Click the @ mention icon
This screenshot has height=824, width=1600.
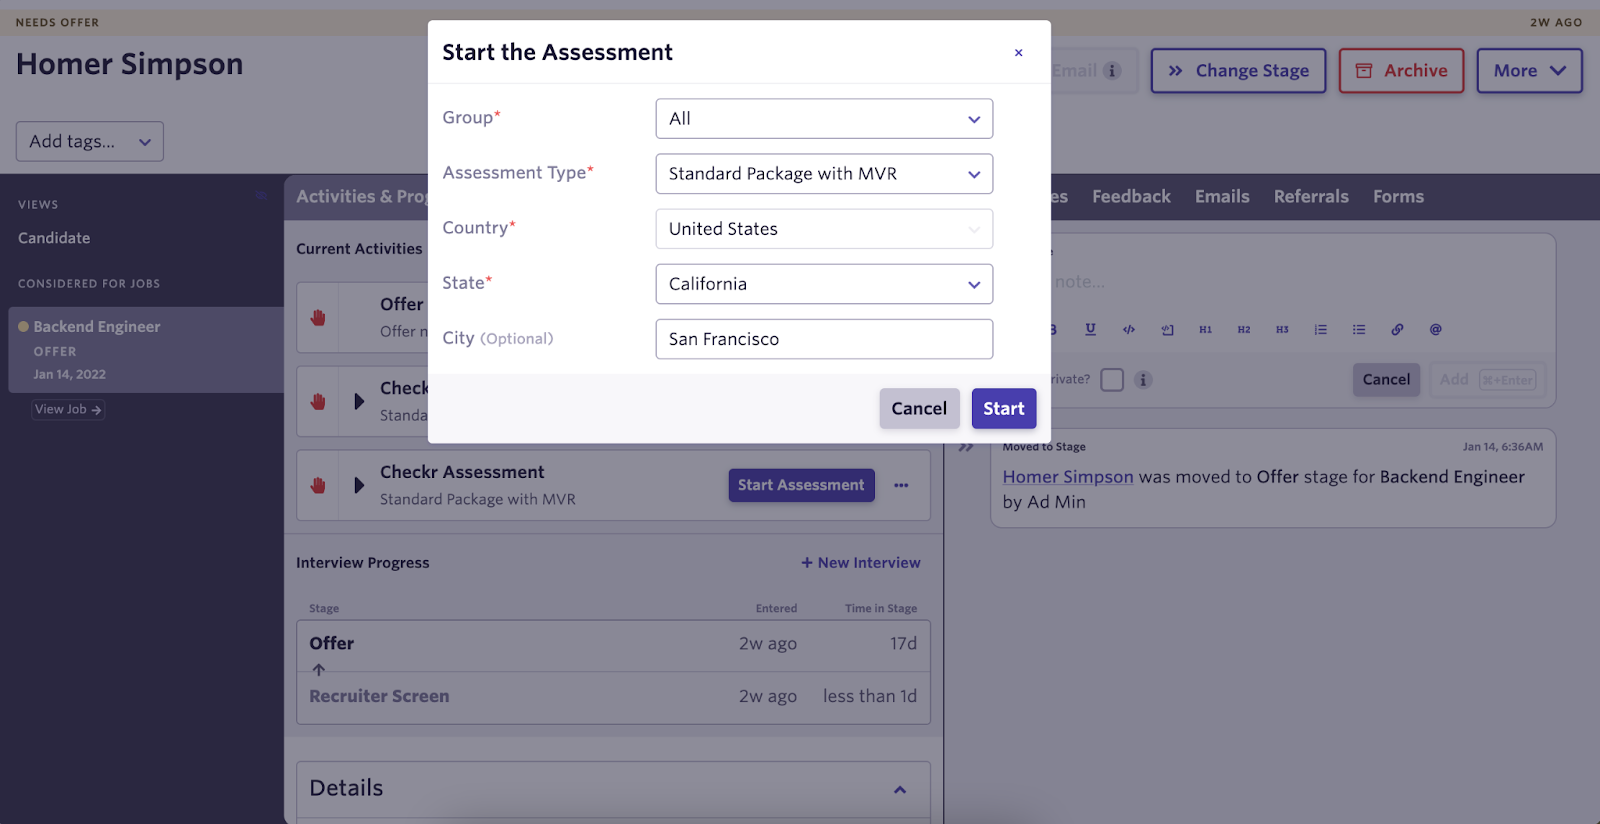pos(1435,329)
